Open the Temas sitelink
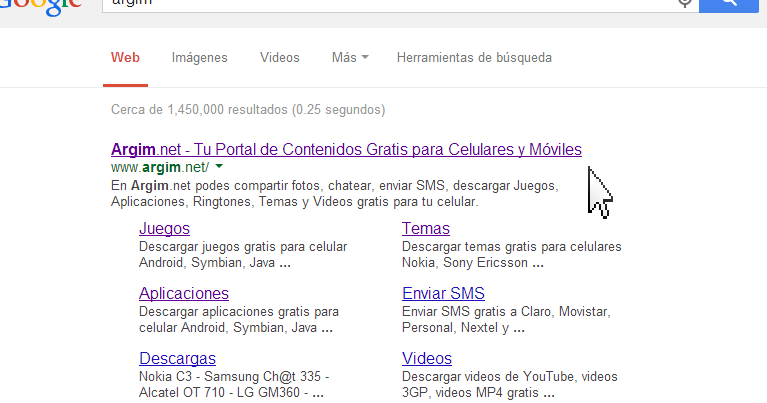 pyautogui.click(x=426, y=228)
